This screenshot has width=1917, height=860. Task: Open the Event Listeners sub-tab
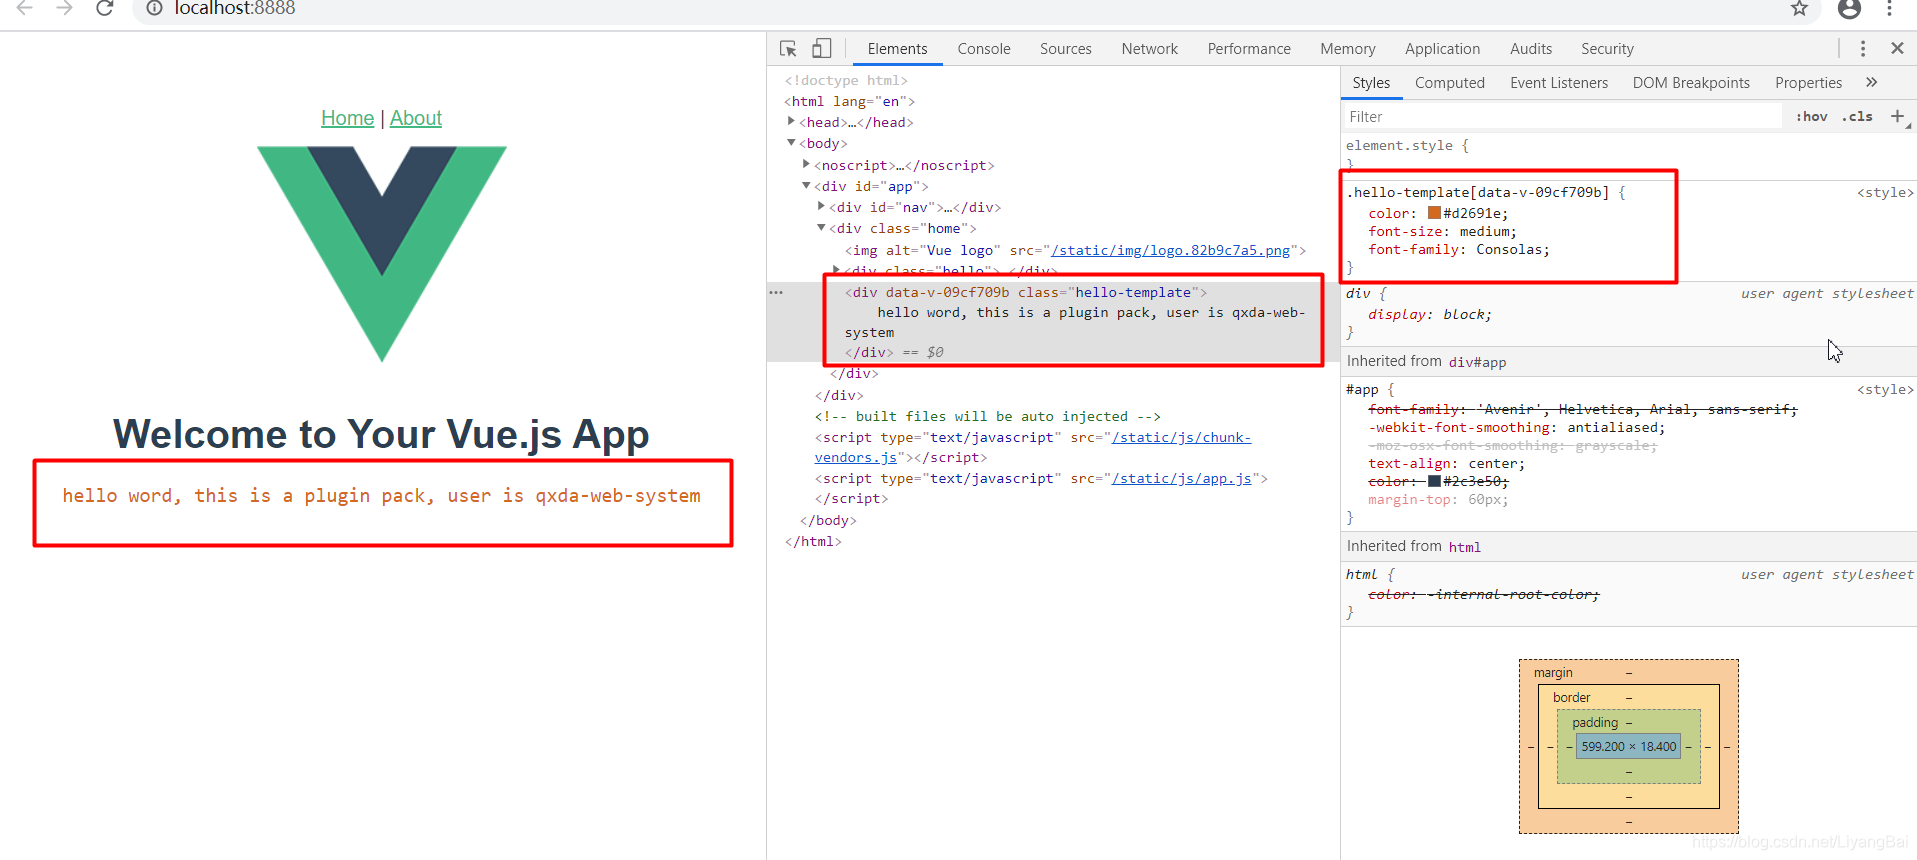tap(1559, 83)
